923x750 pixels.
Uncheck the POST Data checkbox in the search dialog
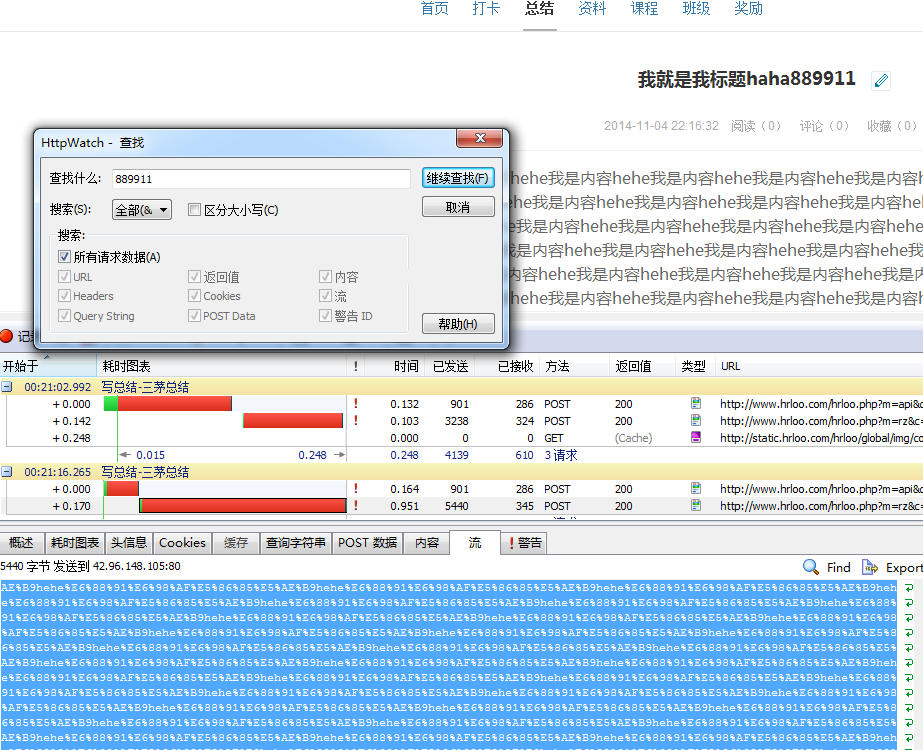coord(194,315)
